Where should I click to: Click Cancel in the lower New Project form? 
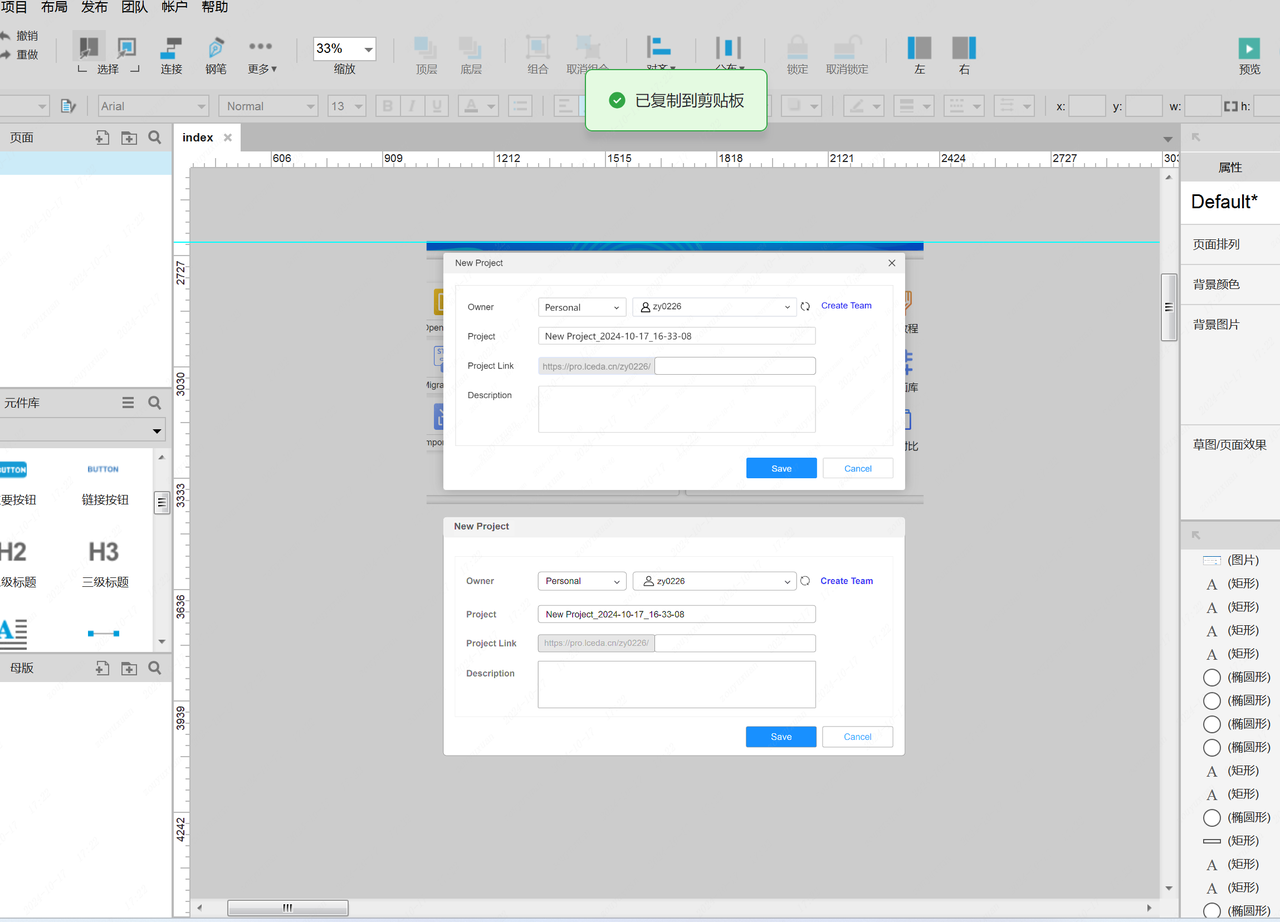coord(858,737)
